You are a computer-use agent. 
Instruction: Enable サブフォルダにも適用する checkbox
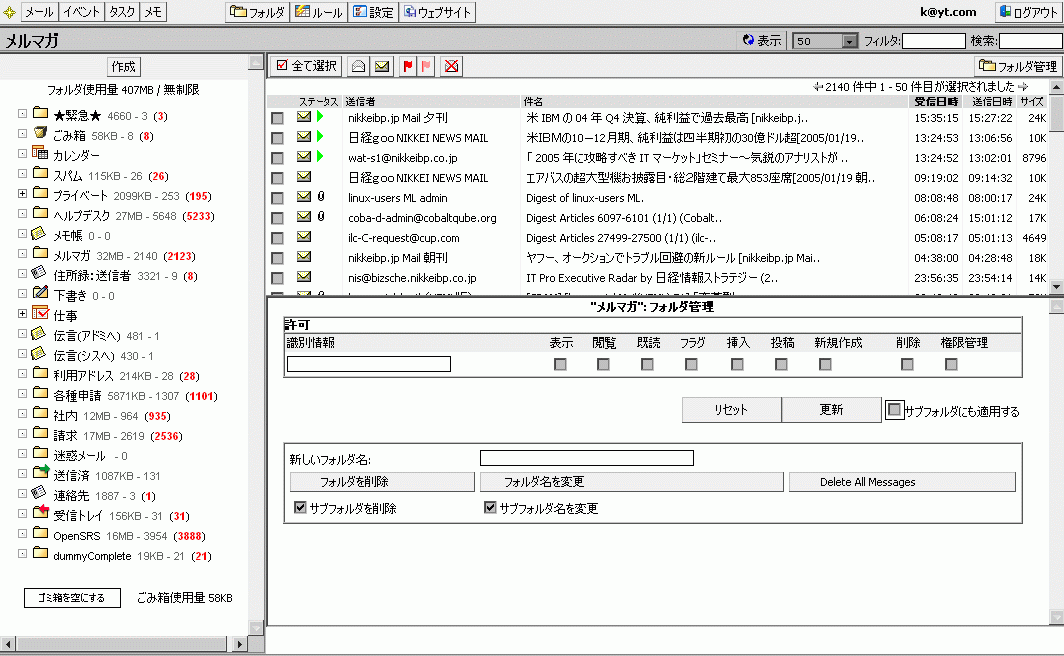894,410
